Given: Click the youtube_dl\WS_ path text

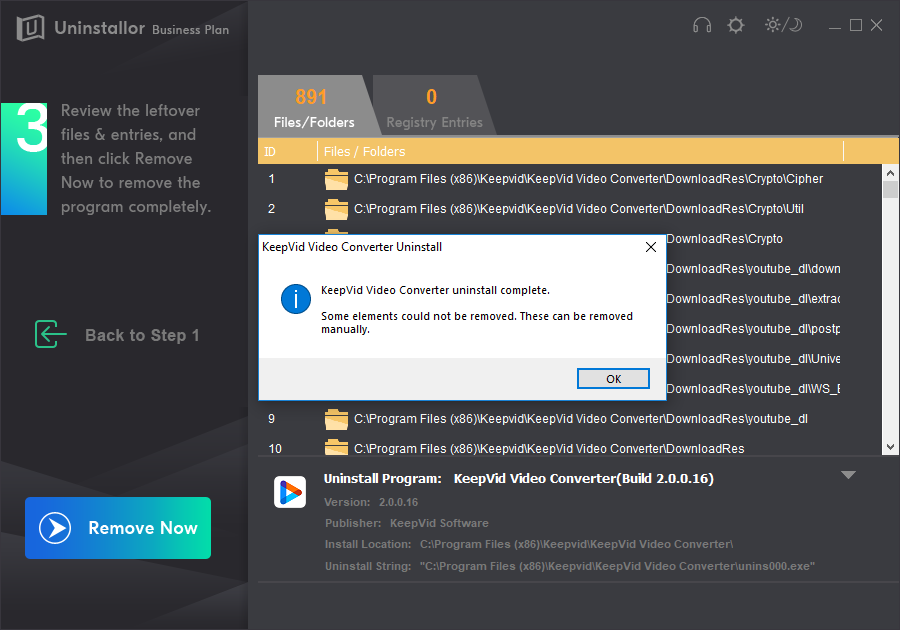Looking at the screenshot, I should click(753, 388).
